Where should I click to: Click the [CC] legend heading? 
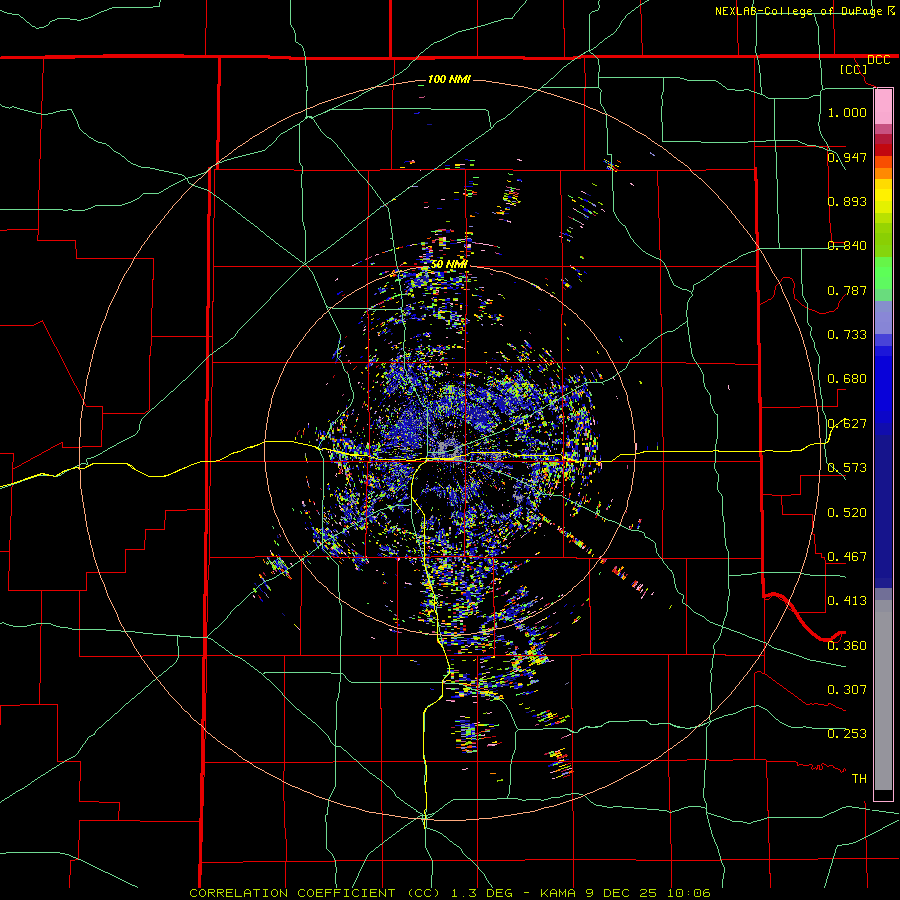tap(853, 69)
